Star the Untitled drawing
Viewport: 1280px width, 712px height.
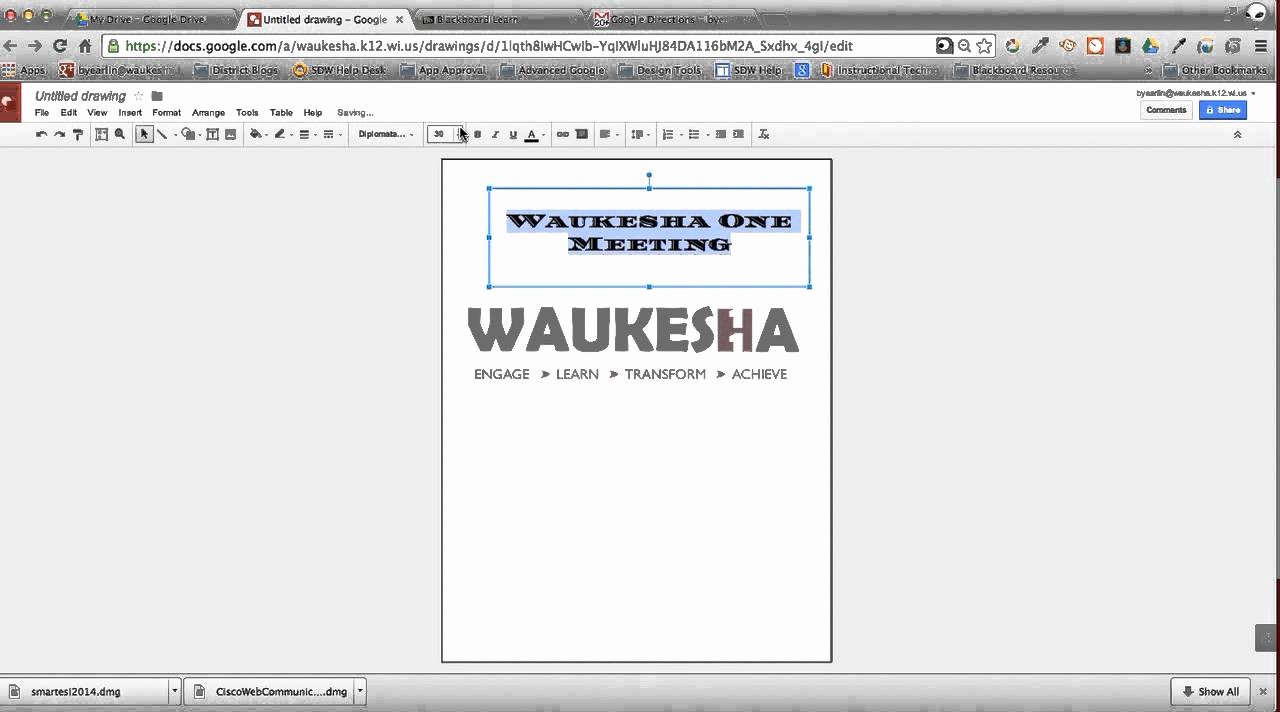139,96
